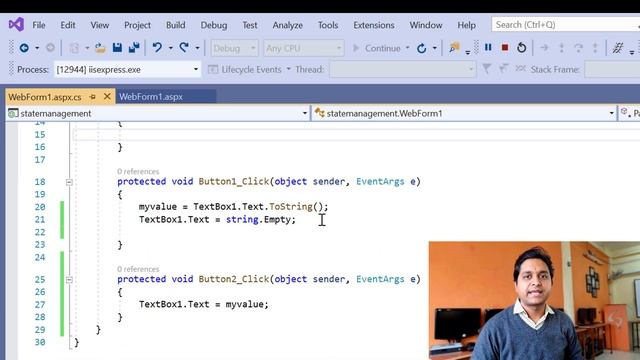Click the Stack Frame combo box
640x360 pixels.
[x=612, y=69]
